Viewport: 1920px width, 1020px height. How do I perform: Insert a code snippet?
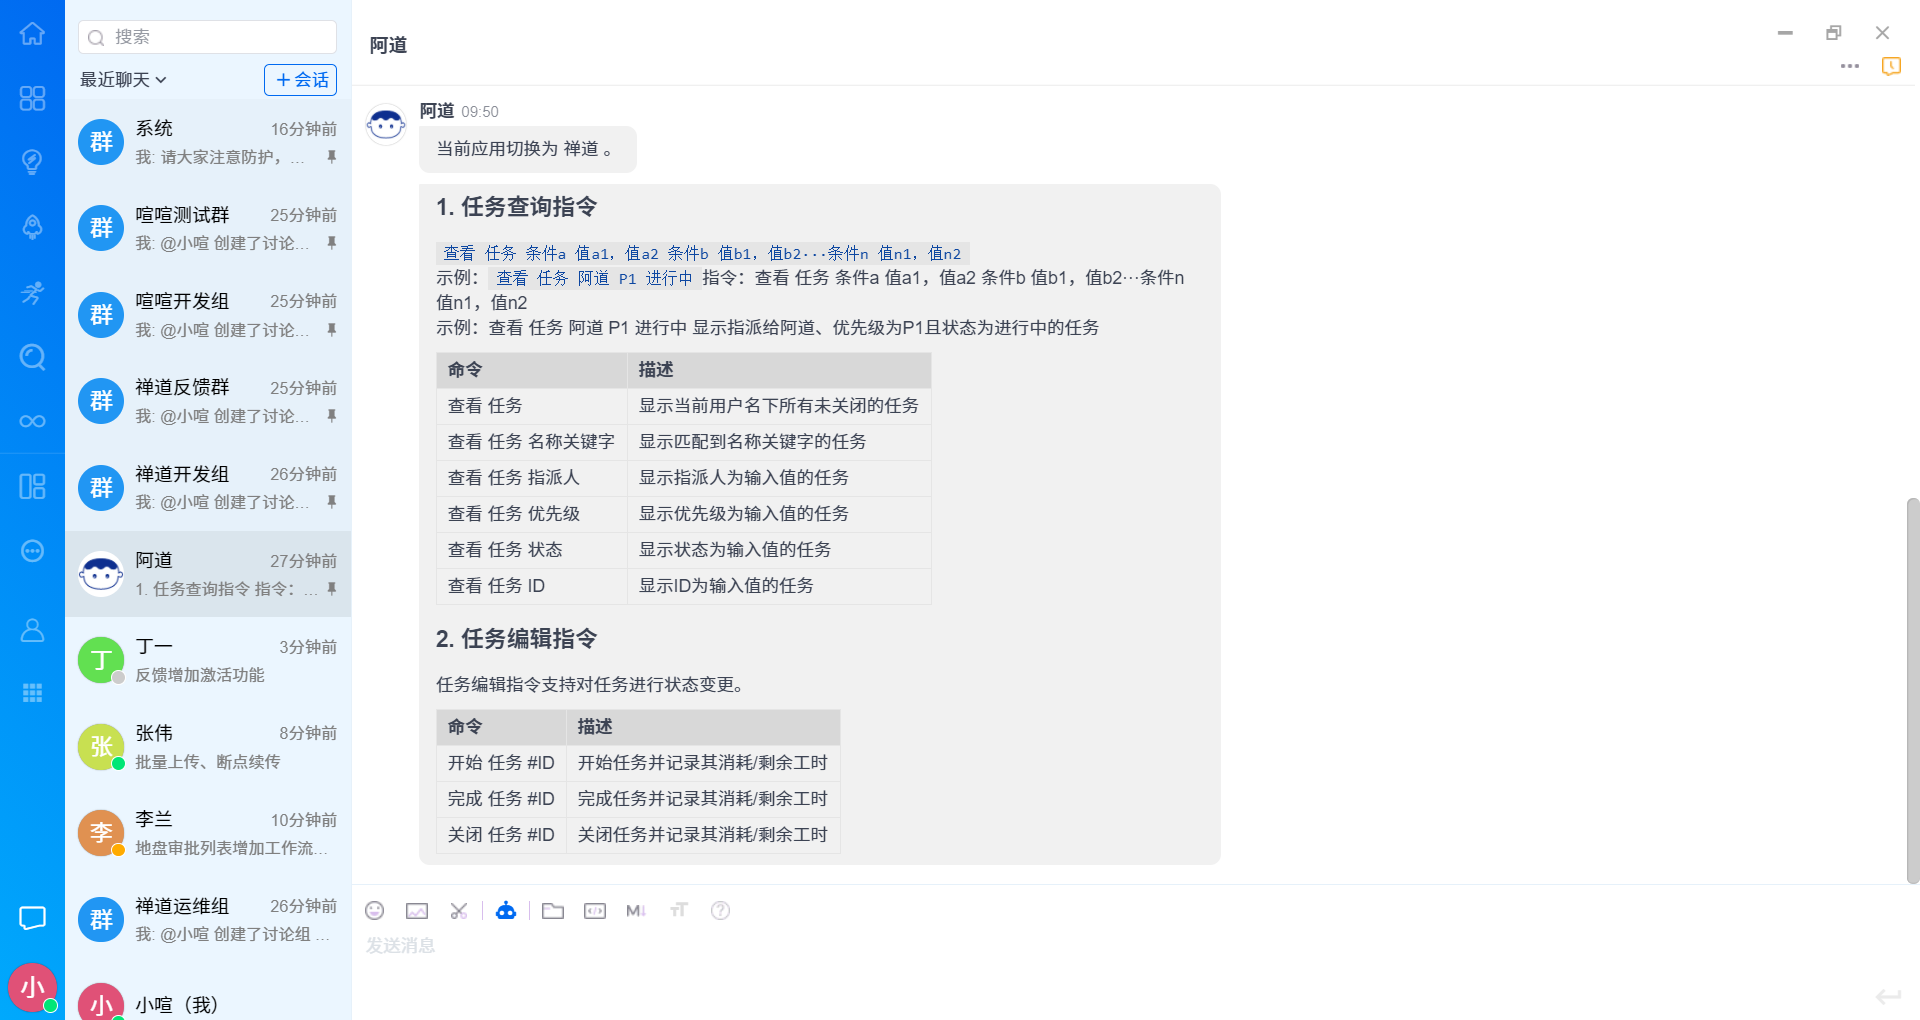595,910
